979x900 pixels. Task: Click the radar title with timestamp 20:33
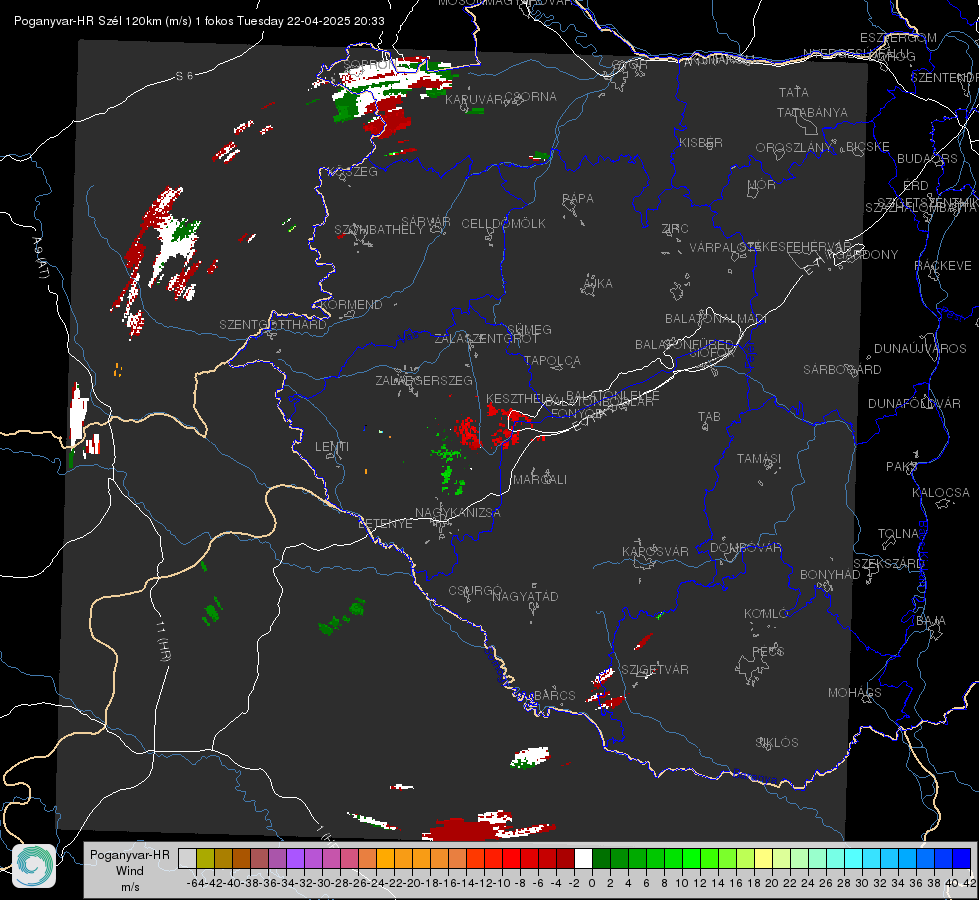pos(199,21)
